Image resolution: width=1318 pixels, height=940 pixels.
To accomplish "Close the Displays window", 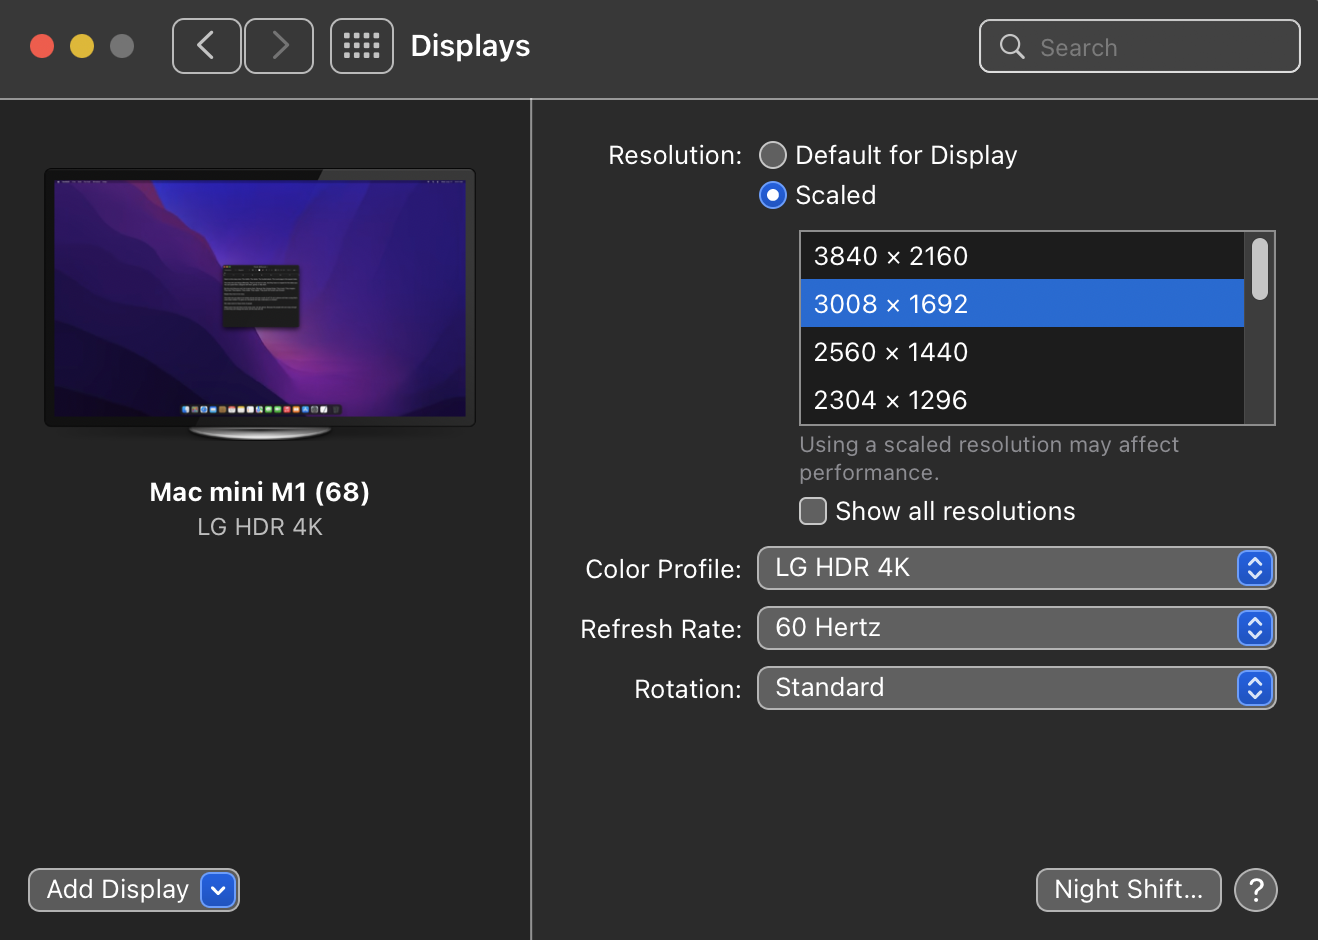I will pos(42,46).
